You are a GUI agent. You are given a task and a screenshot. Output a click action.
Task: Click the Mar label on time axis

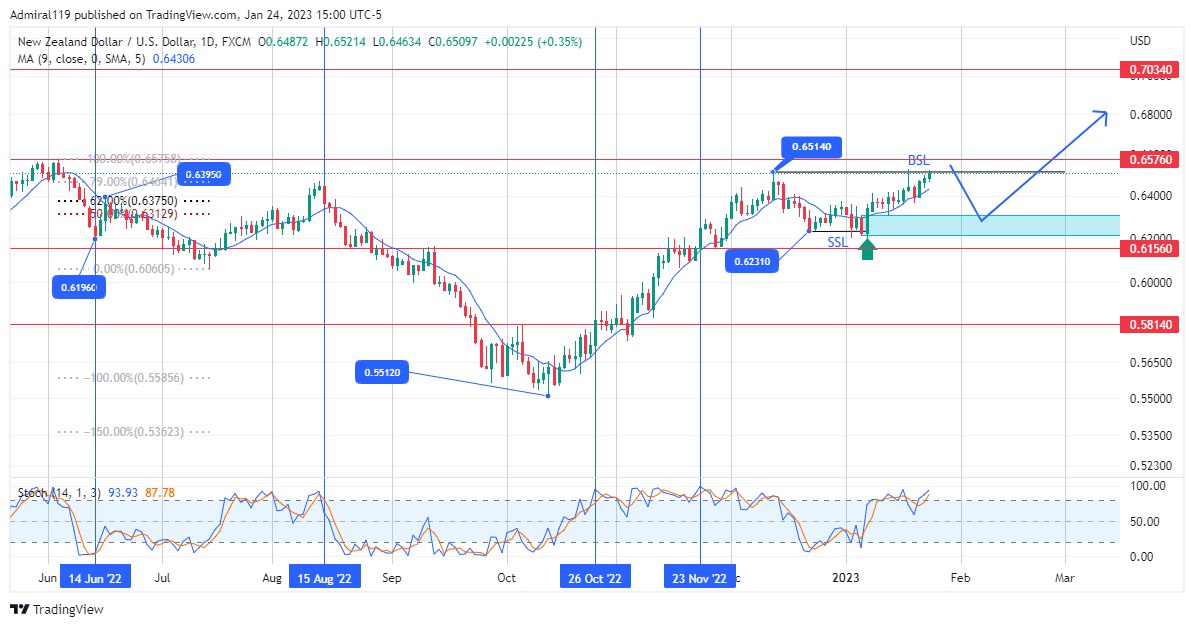point(1065,578)
